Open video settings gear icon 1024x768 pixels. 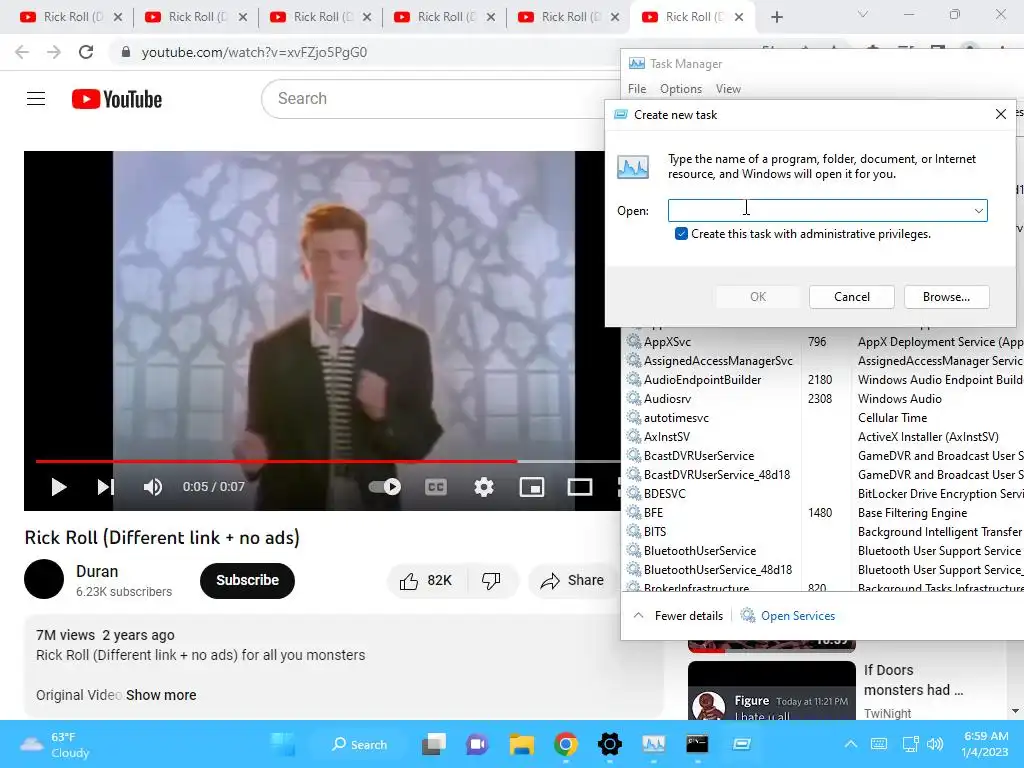pos(484,487)
